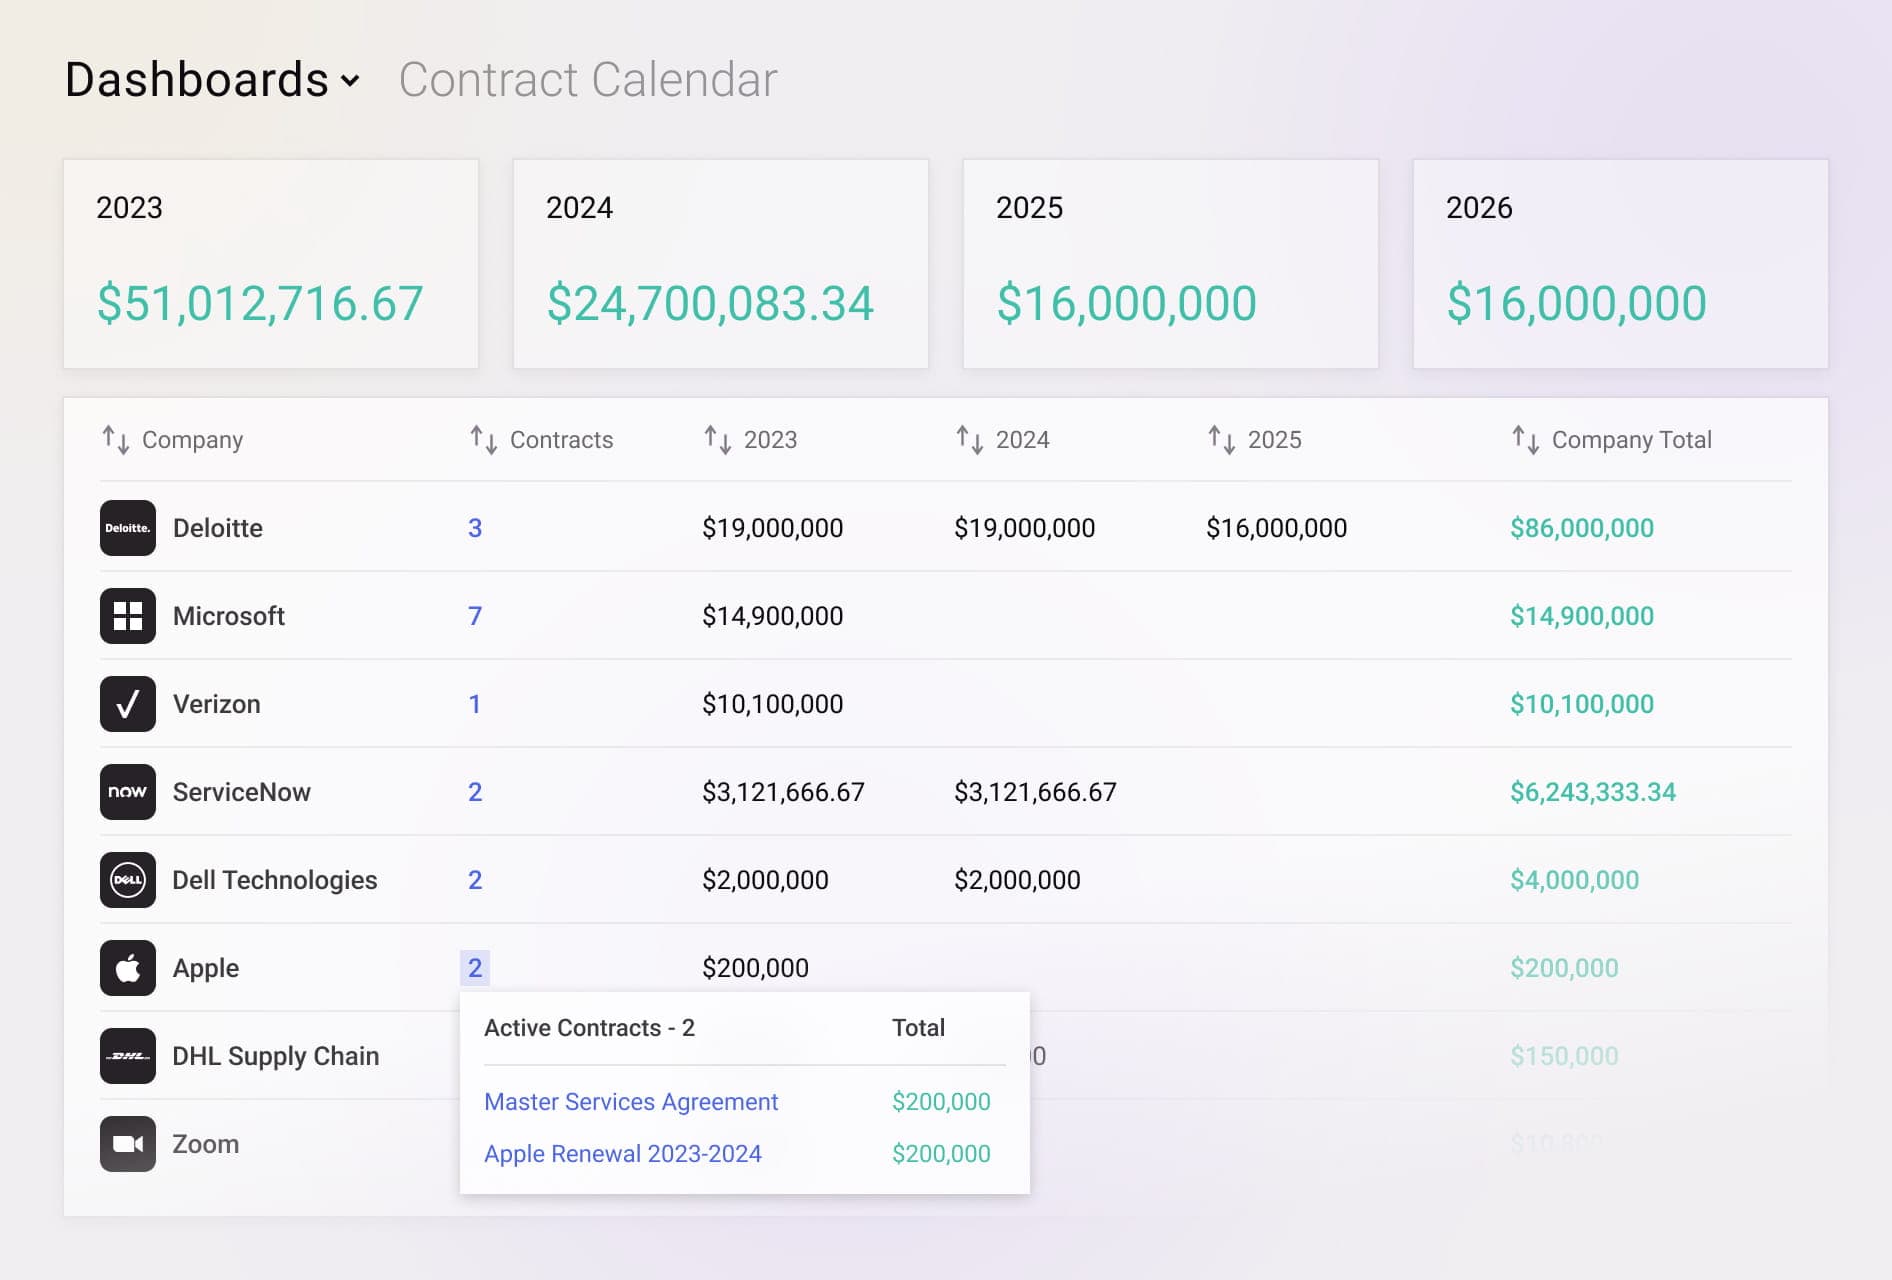The height and width of the screenshot is (1280, 1892).
Task: Open the Dashboards dropdown menu
Action: click(212, 79)
